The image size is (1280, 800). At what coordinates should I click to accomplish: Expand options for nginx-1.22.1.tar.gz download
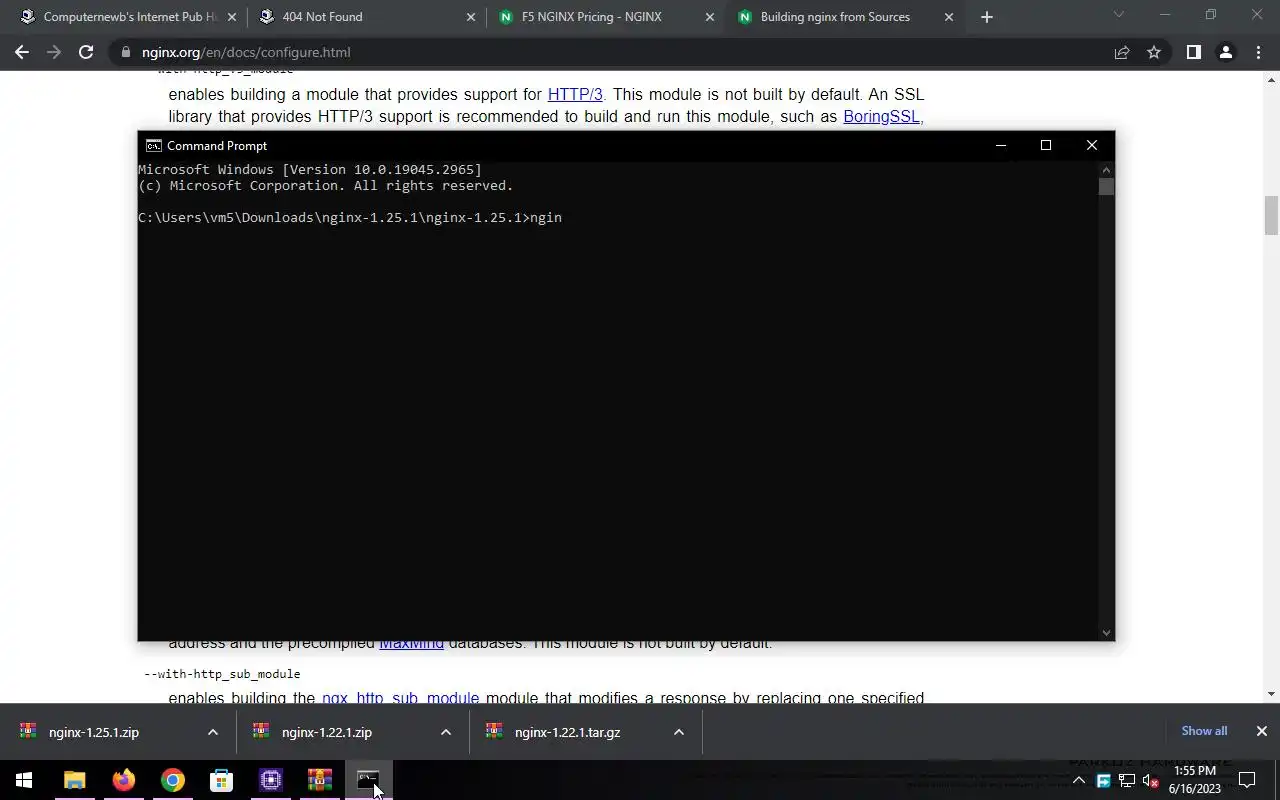coord(678,732)
